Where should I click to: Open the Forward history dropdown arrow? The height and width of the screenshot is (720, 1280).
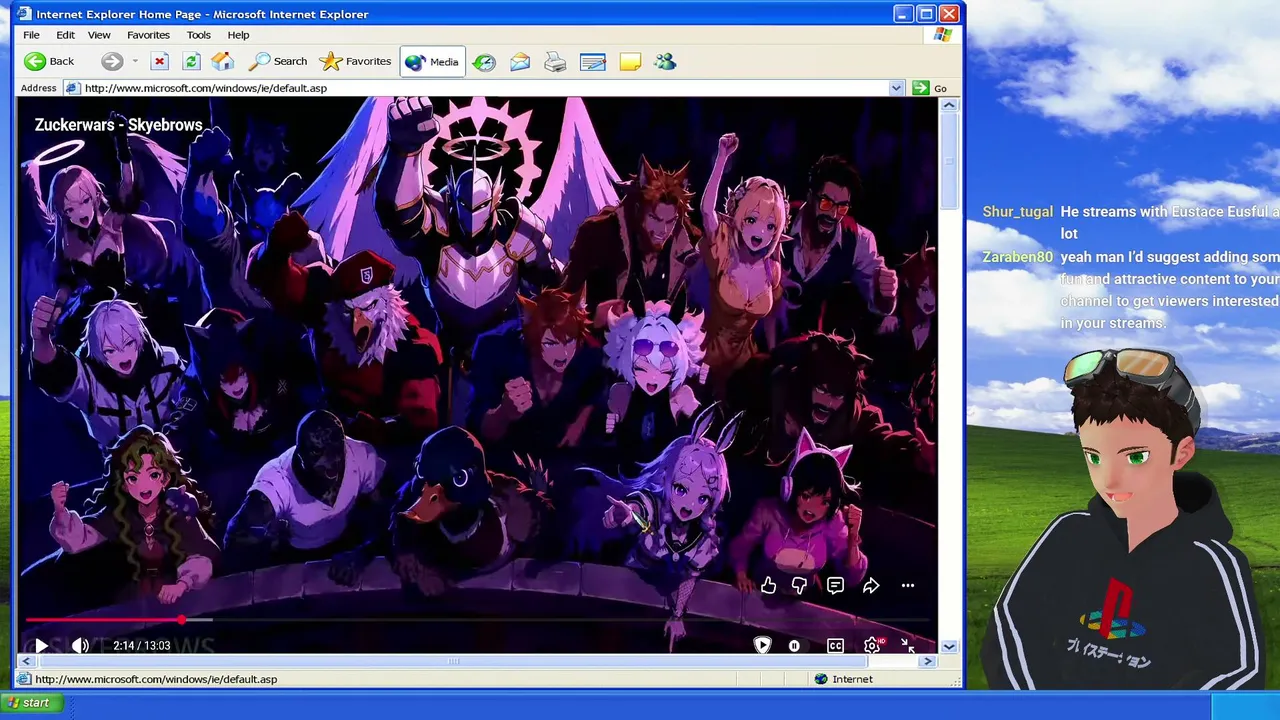point(135,61)
